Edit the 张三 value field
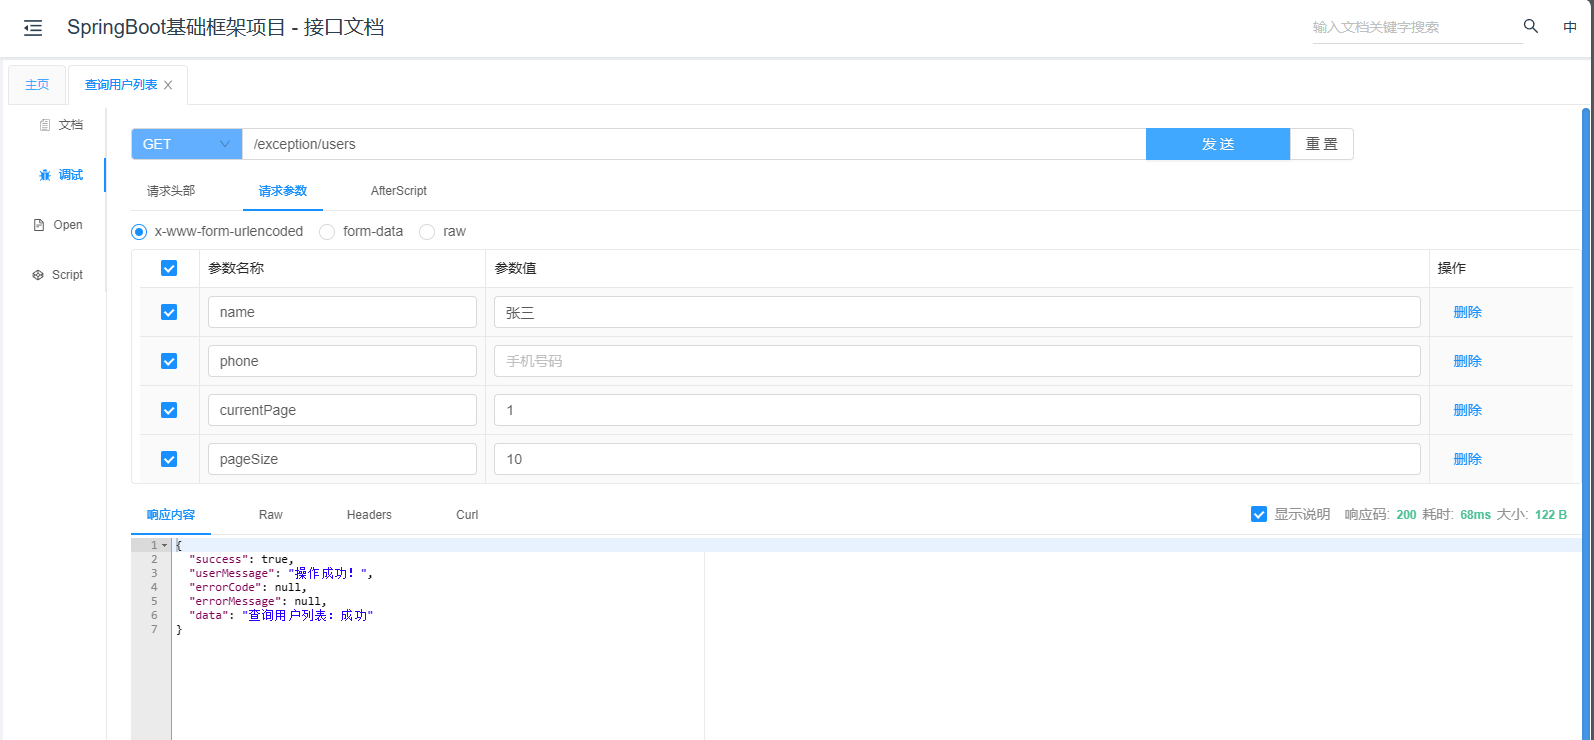 click(x=957, y=312)
